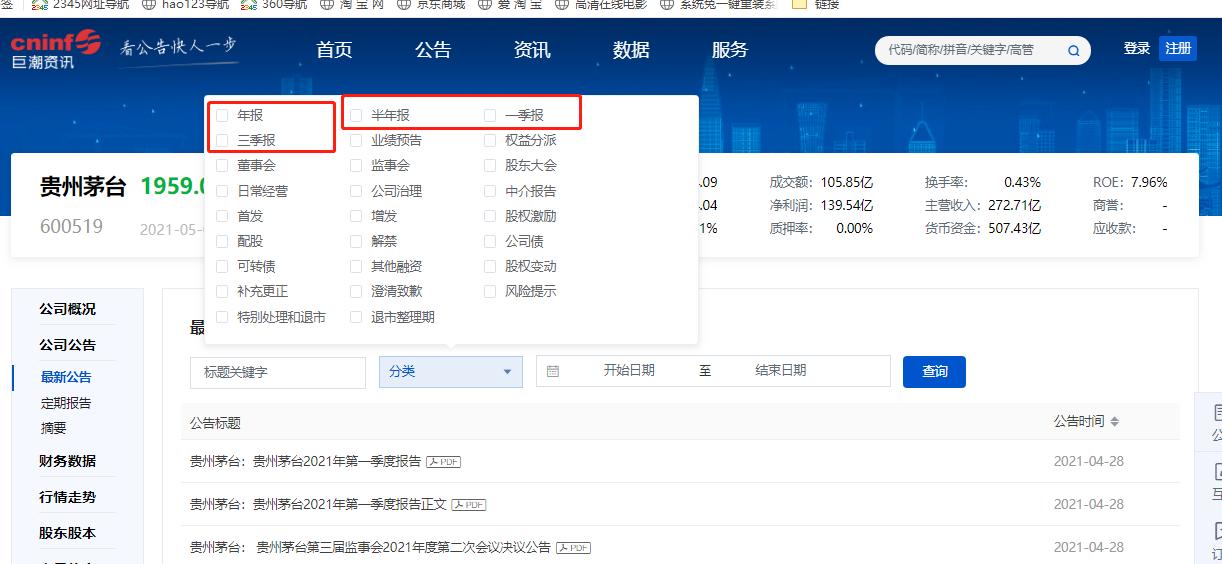This screenshot has width=1222, height=564.
Task: Sort by 公告时间 arrow icon
Action: pyautogui.click(x=1115, y=422)
